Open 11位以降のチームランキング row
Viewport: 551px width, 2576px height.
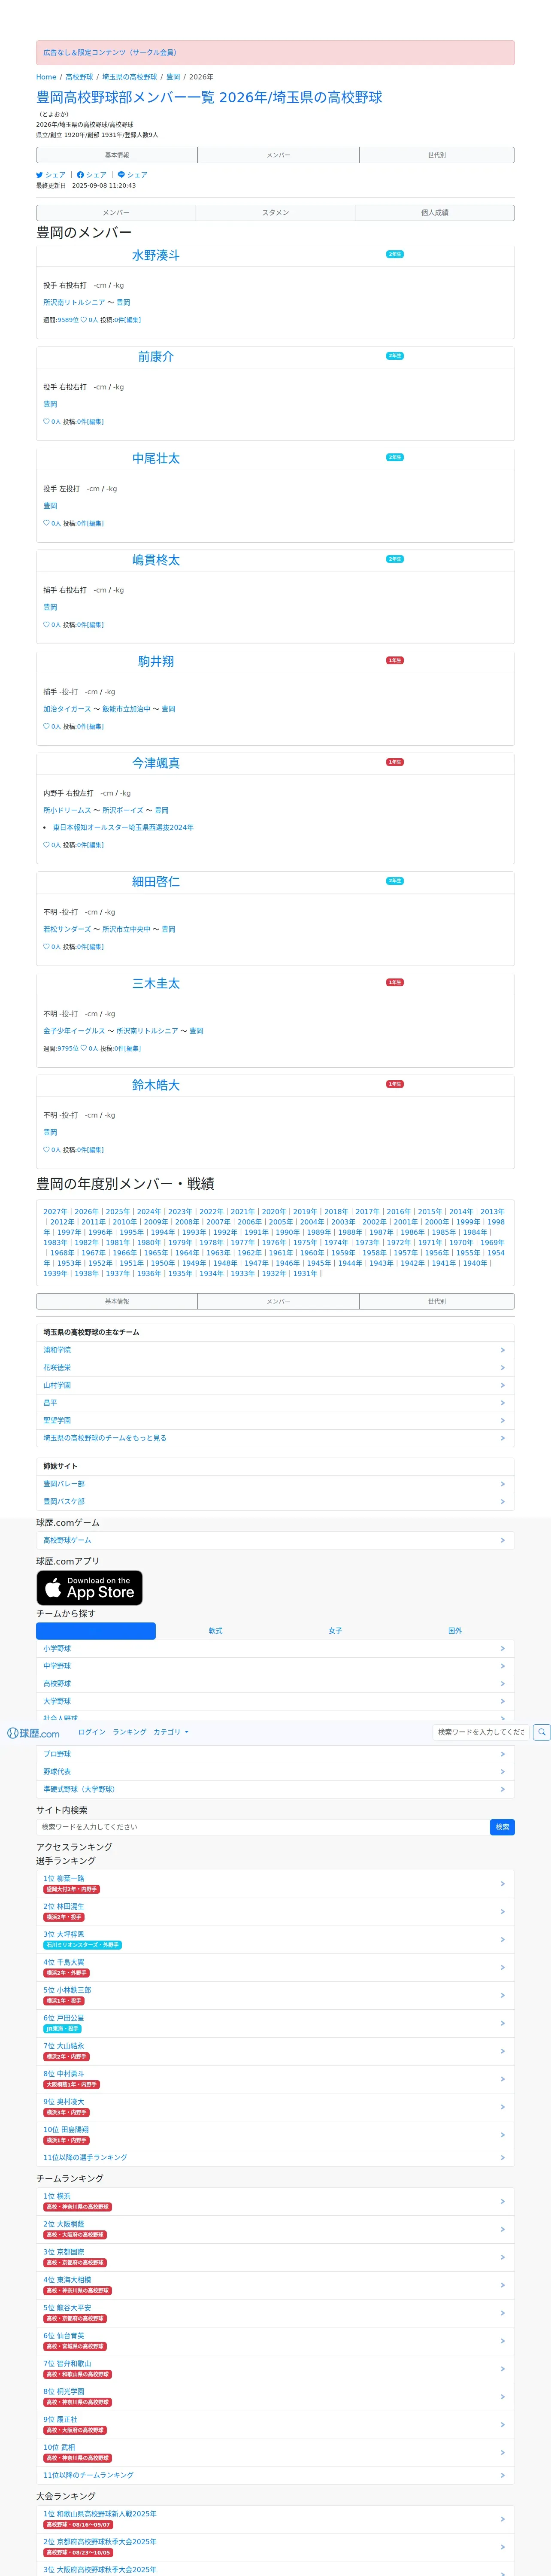pos(275,2475)
